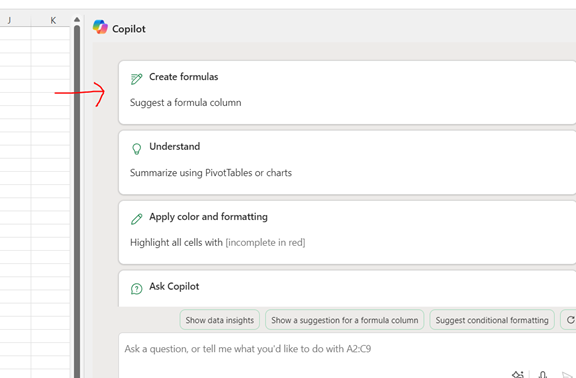Select the Understand card to summarize data
The height and width of the screenshot is (378, 576).
(x=347, y=162)
